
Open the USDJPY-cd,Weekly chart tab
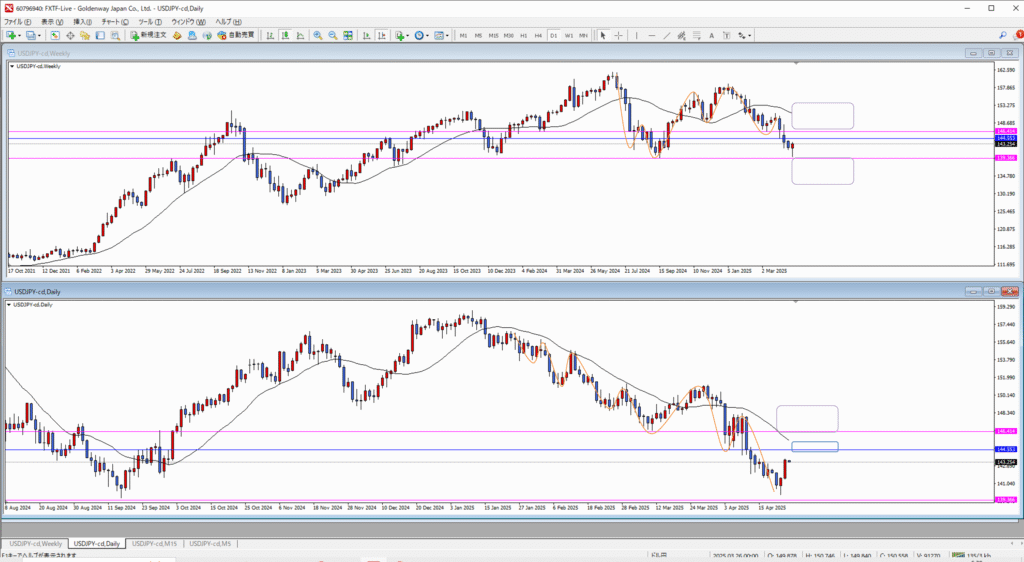coord(36,543)
